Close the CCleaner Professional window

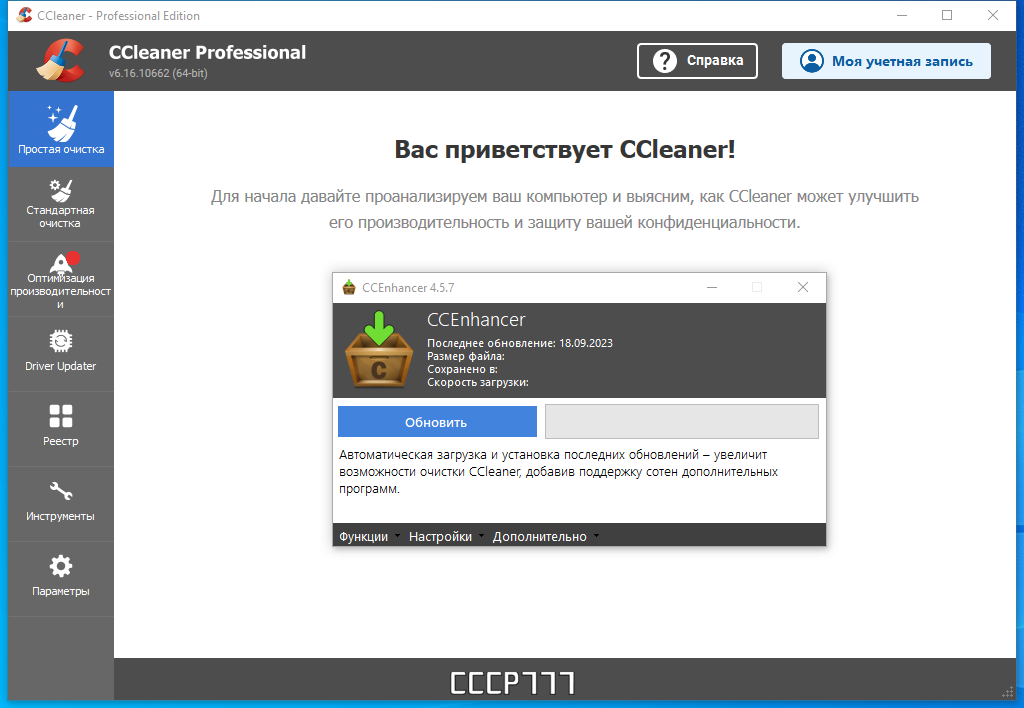tap(993, 15)
